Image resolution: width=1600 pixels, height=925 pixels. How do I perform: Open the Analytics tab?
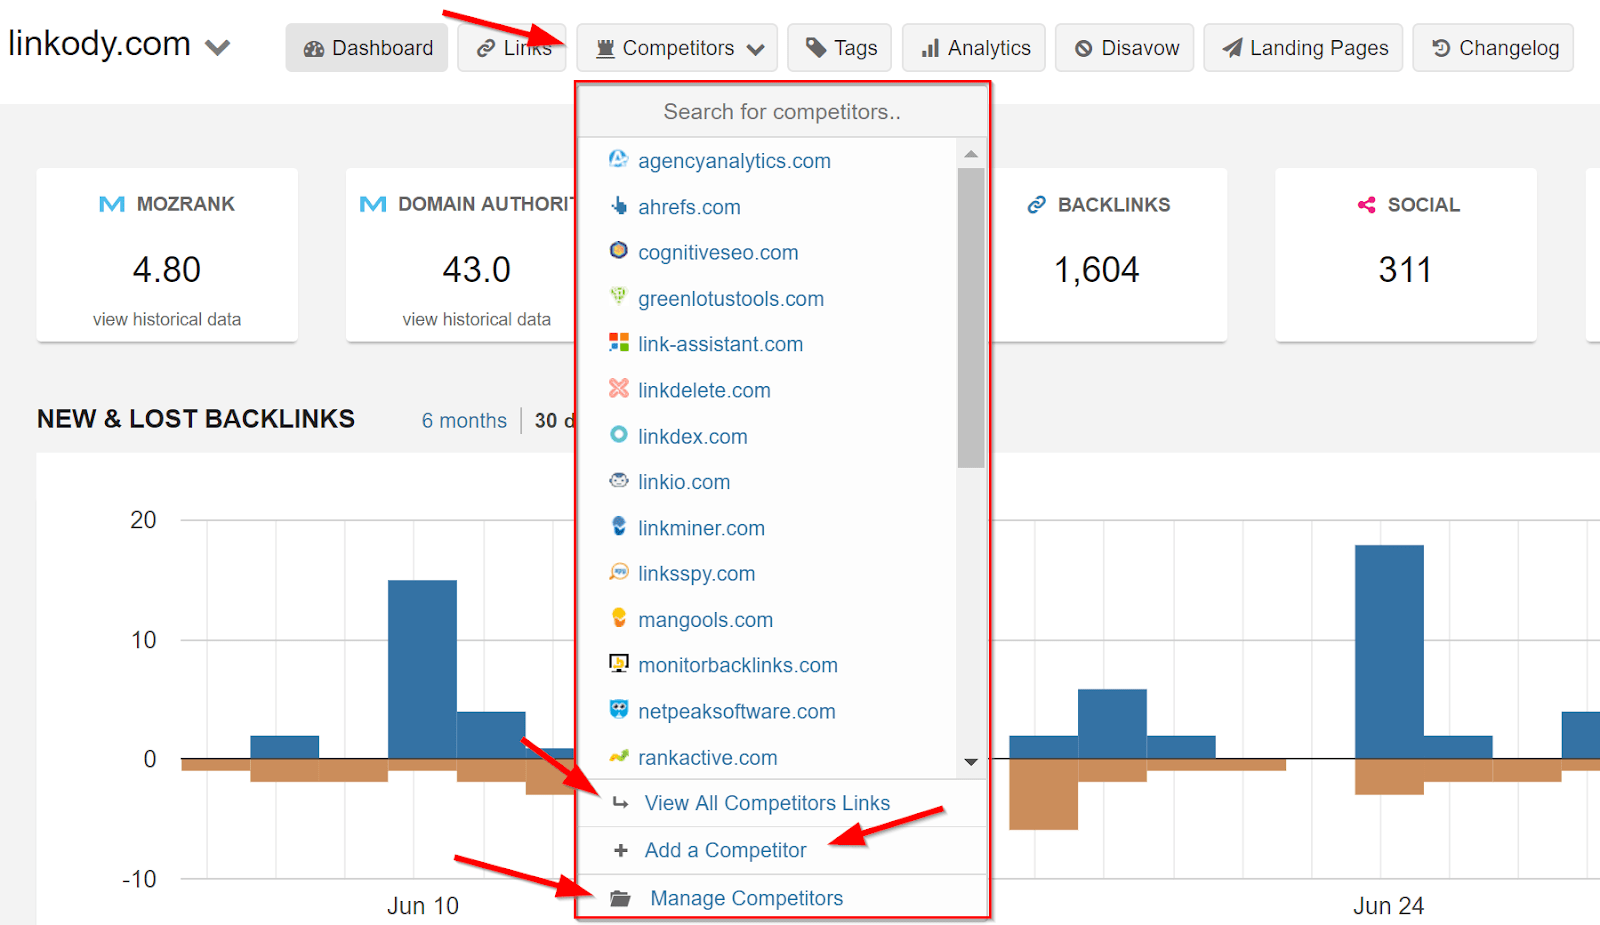[x=974, y=48]
